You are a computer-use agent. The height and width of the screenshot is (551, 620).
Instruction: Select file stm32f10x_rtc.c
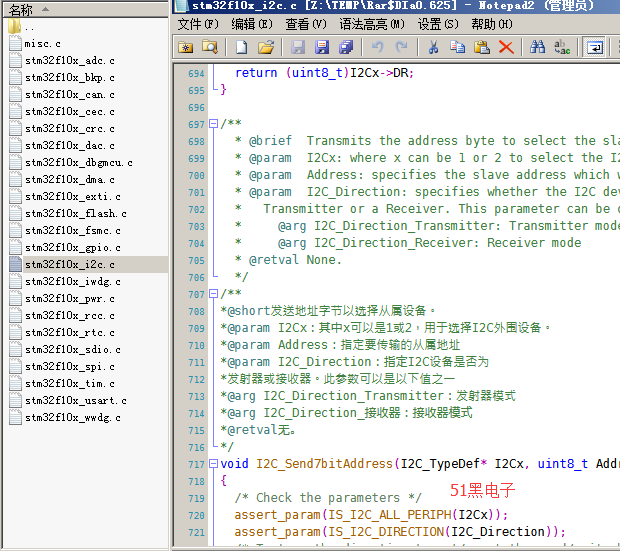click(x=70, y=333)
